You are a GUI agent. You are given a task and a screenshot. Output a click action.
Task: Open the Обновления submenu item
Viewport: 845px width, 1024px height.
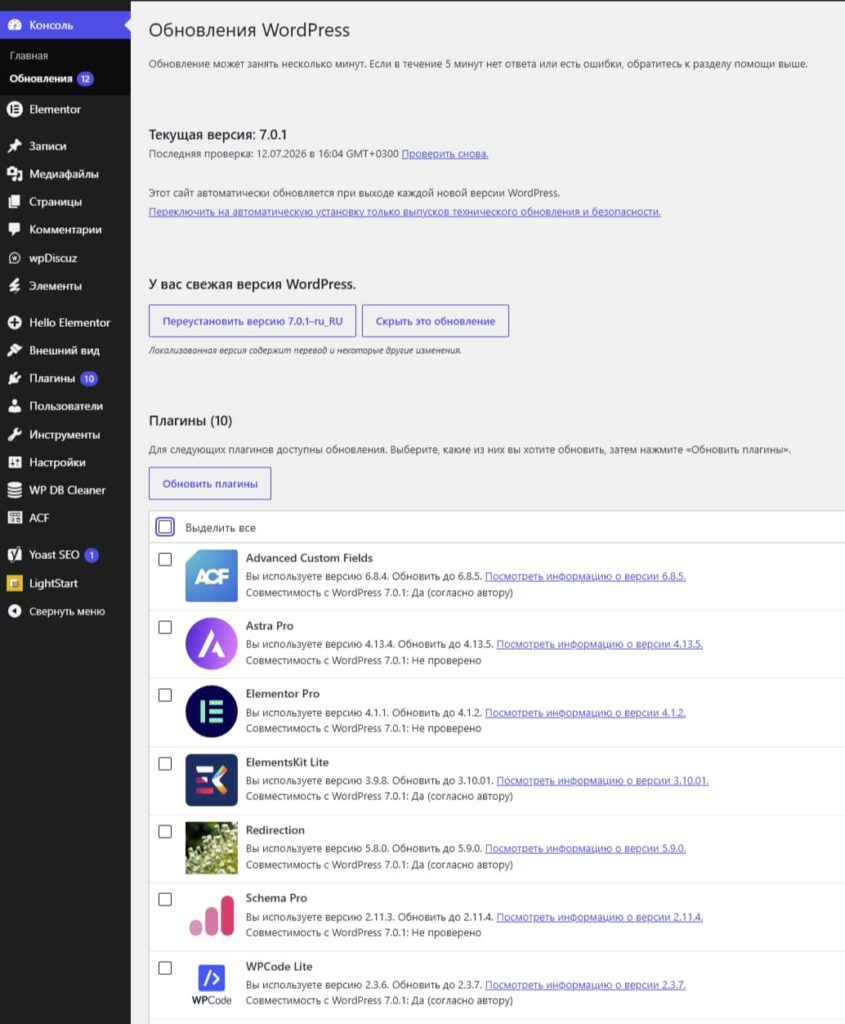40,78
